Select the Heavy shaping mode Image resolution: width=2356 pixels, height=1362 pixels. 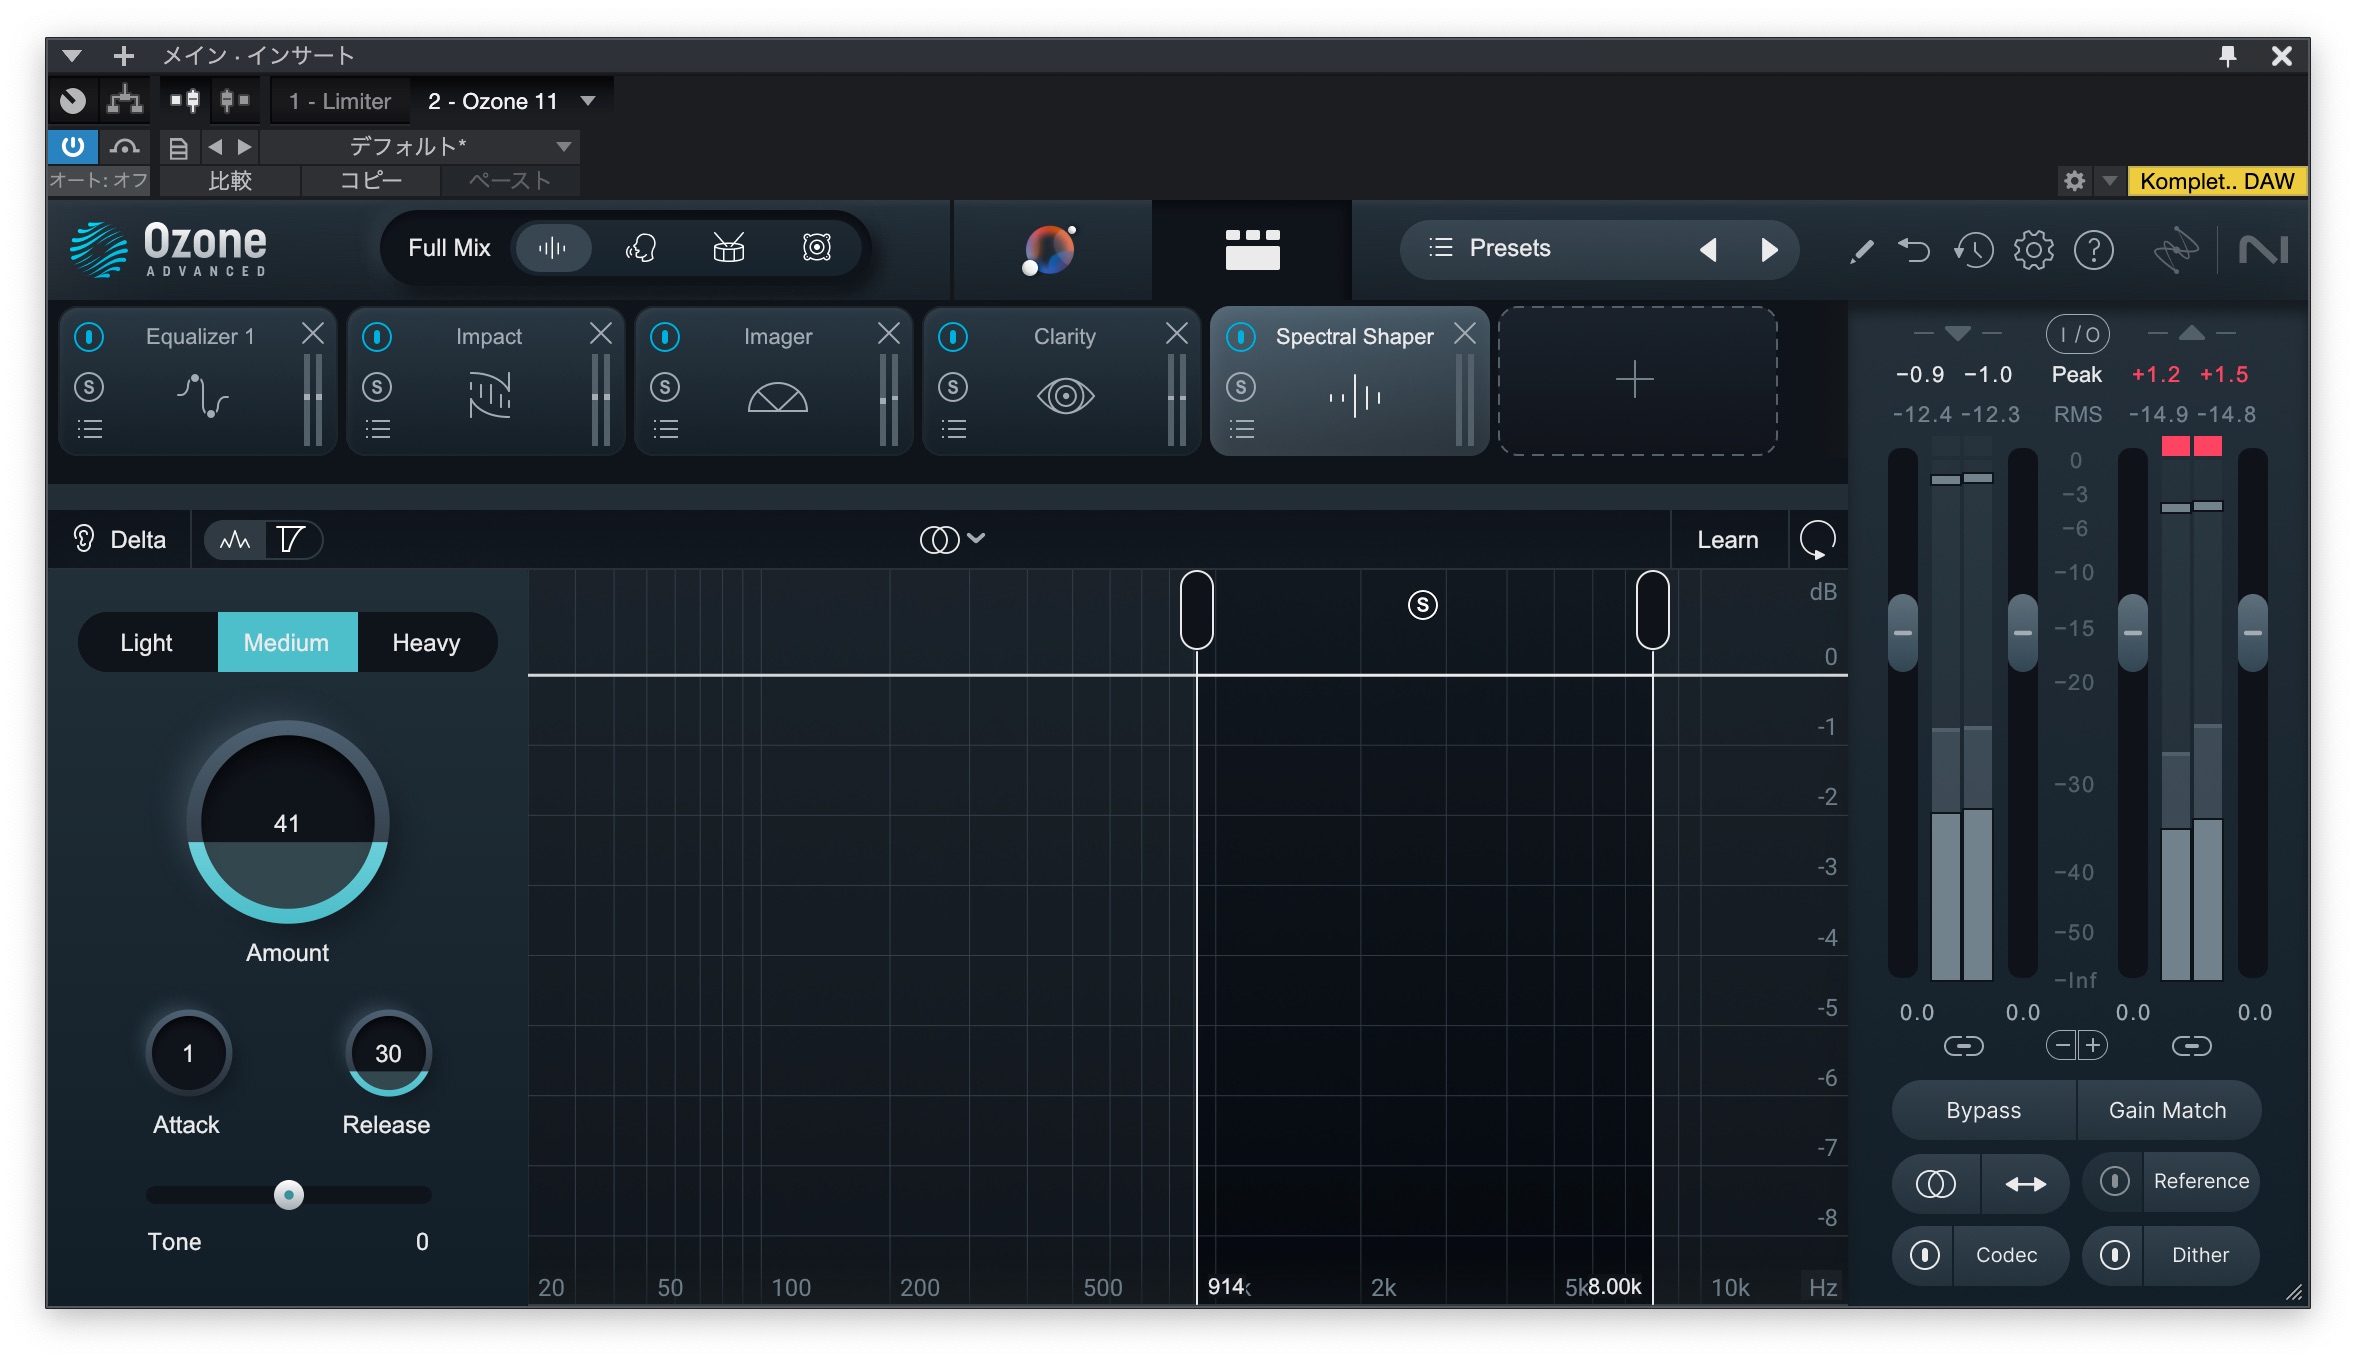tap(426, 642)
